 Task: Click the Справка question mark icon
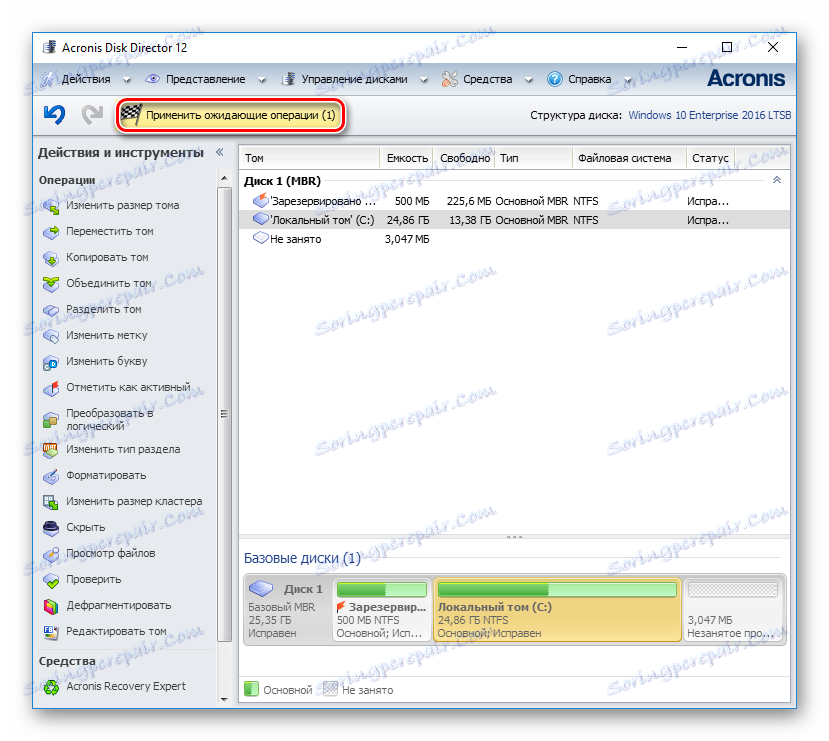pyautogui.click(x=555, y=79)
